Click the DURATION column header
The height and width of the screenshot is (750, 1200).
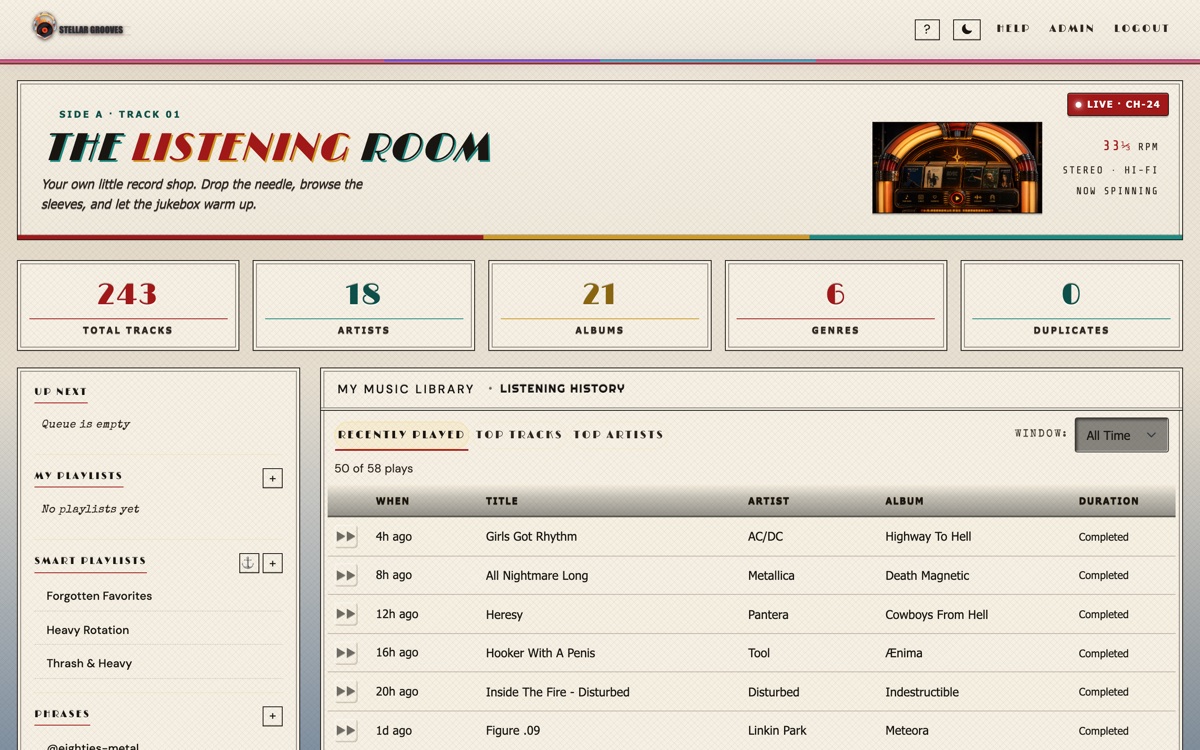tap(1108, 501)
